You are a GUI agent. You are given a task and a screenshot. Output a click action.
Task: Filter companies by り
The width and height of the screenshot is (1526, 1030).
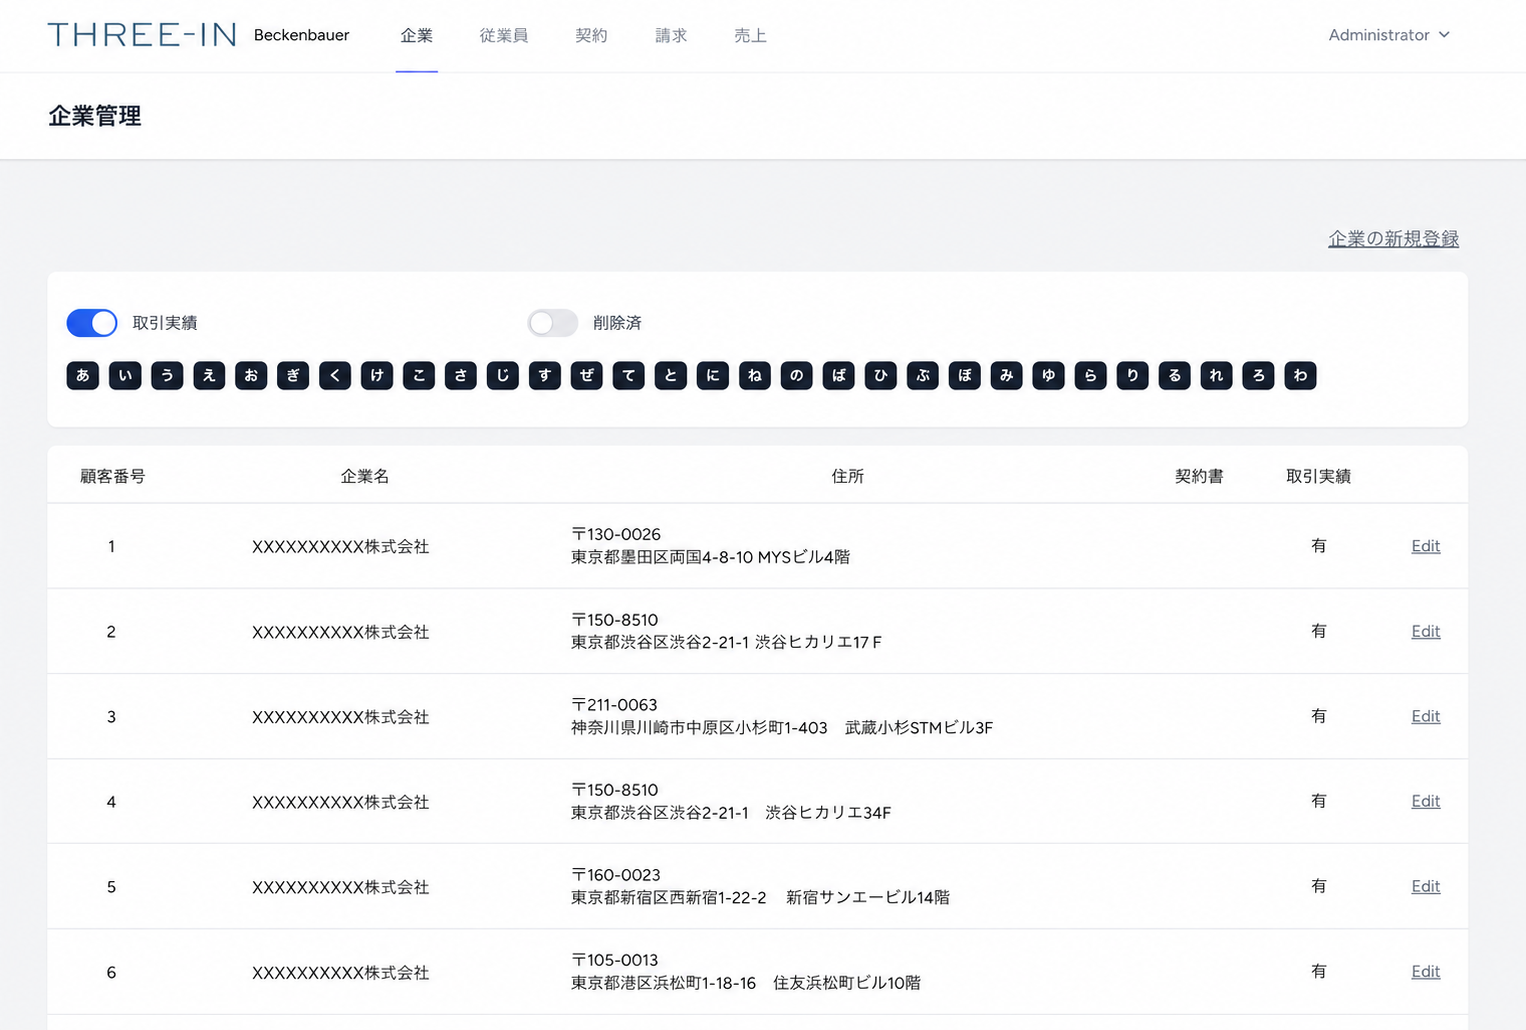coord(1133,376)
